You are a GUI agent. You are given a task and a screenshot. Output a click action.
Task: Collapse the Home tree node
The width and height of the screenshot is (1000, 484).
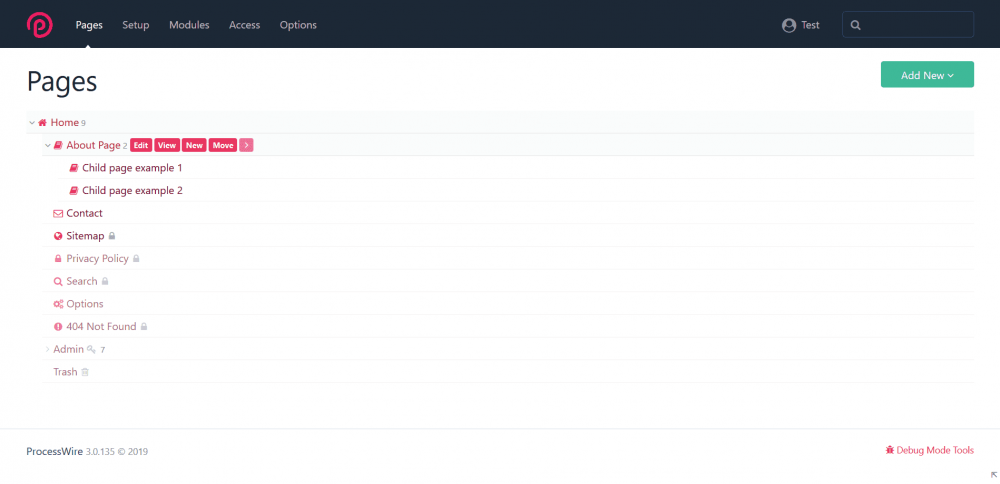(x=32, y=123)
